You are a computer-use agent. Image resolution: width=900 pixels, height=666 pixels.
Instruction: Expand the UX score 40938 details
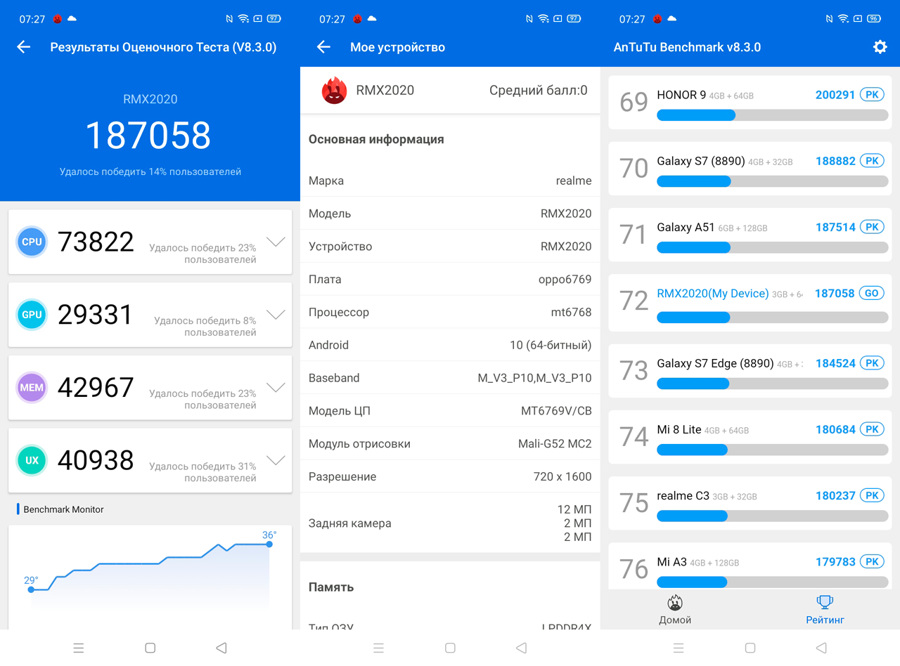click(276, 460)
